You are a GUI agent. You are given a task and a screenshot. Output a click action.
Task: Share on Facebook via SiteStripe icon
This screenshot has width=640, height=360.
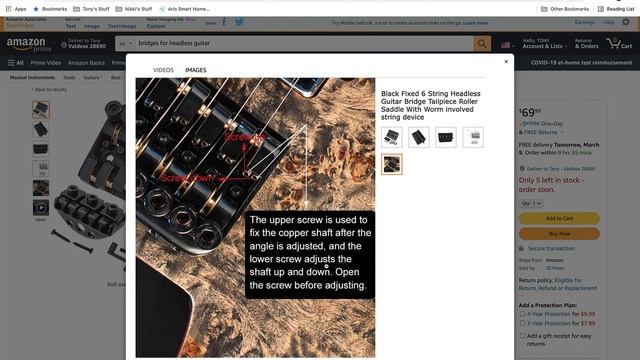click(x=224, y=22)
